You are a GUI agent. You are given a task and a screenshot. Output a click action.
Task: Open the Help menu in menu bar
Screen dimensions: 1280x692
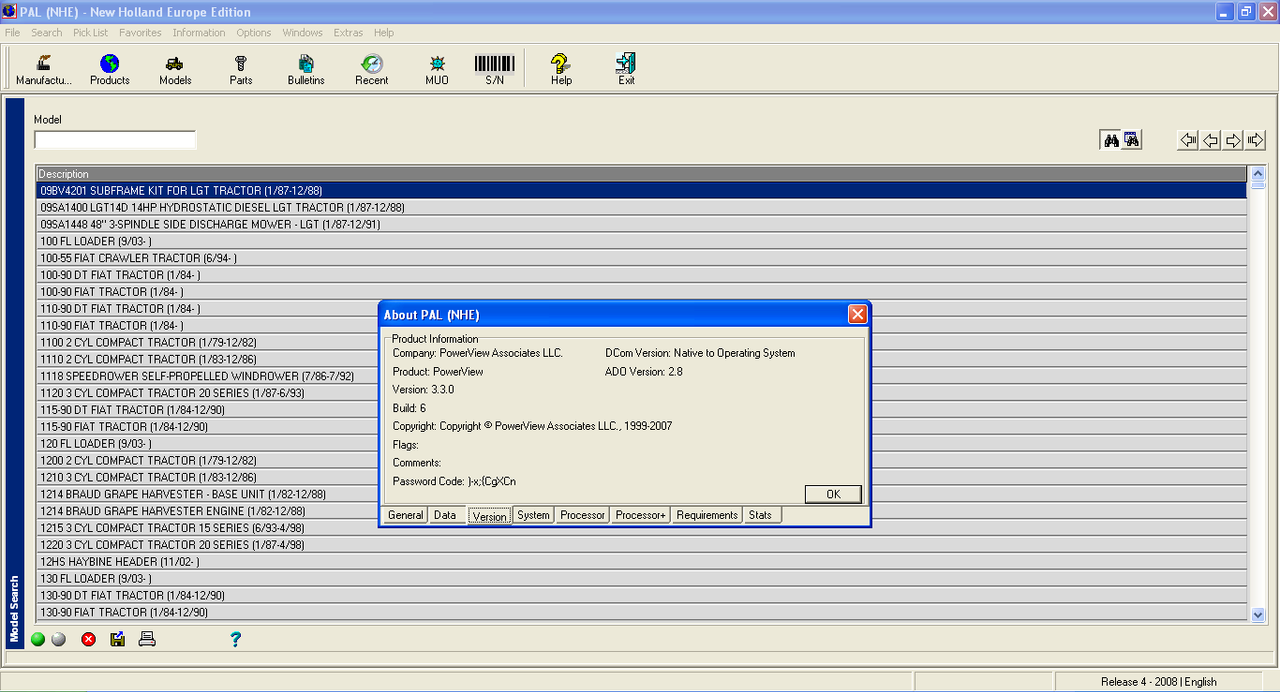(x=384, y=32)
